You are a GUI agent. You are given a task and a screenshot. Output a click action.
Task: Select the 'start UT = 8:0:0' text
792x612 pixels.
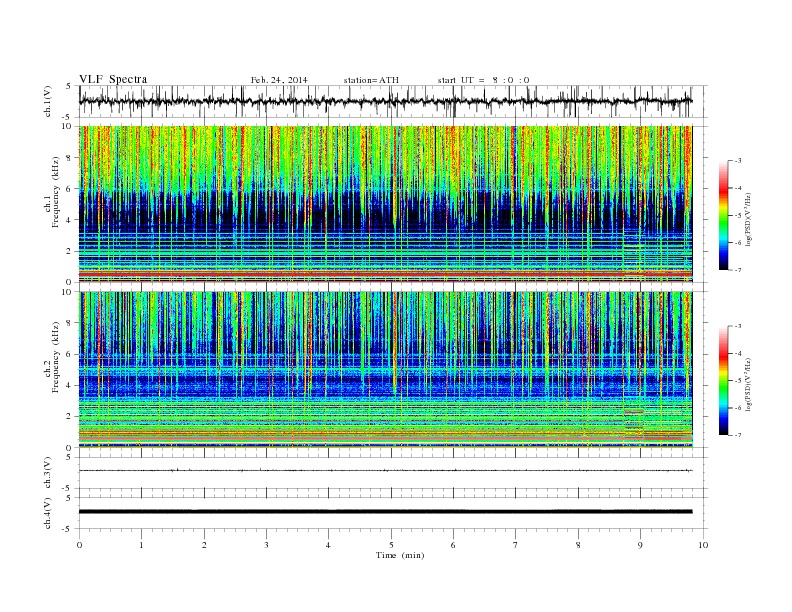click(x=483, y=80)
